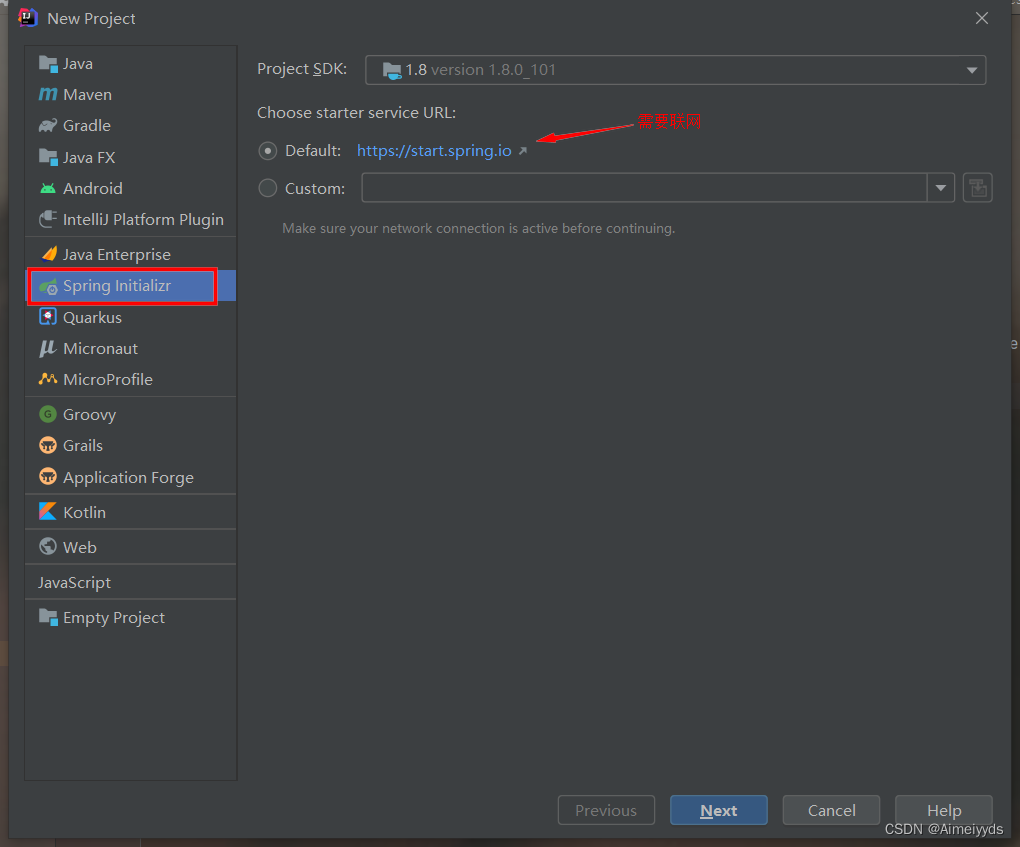The image size is (1020, 847).
Task: Select the Java project generator icon
Action: 48,63
